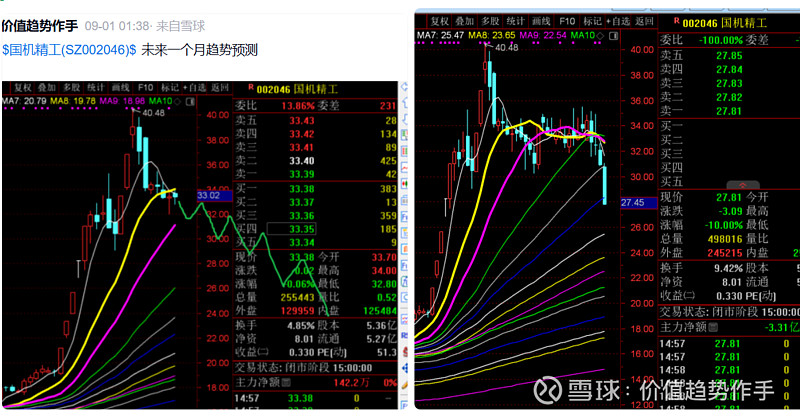Image resolution: width=800 pixels, height=417 pixels.
Task: Click 标记 in the right chart toolbar
Action: 592,21
